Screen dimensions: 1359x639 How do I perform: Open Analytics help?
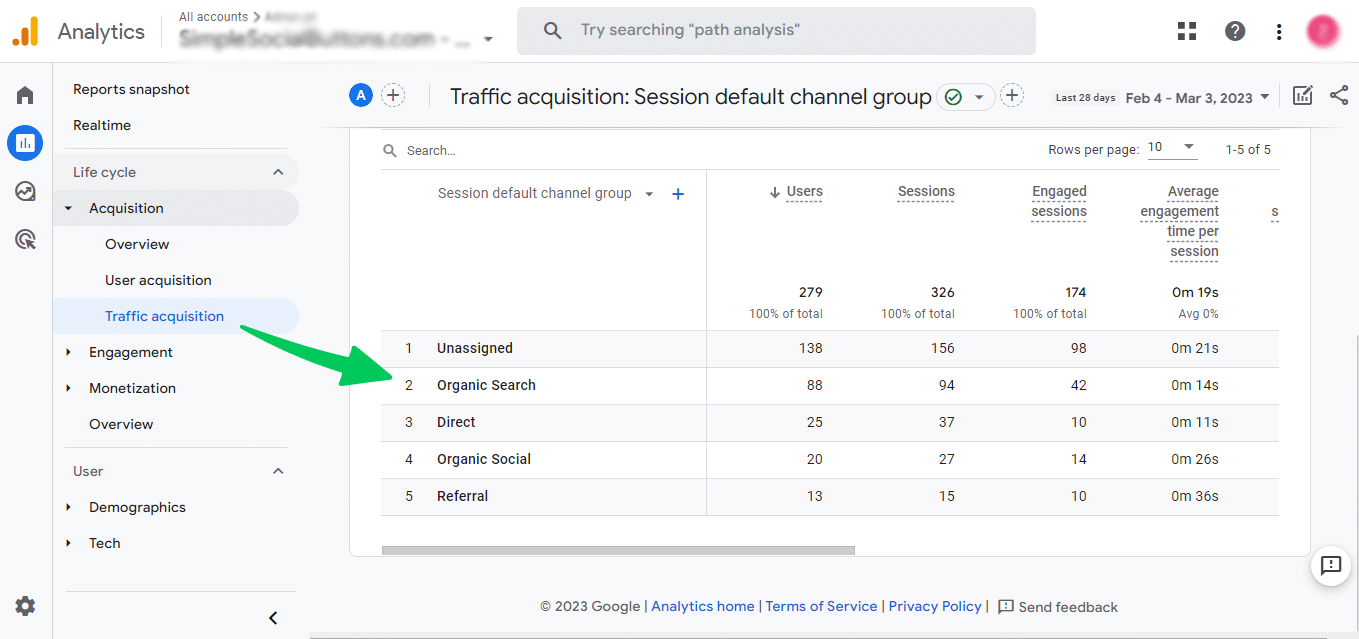(1235, 30)
